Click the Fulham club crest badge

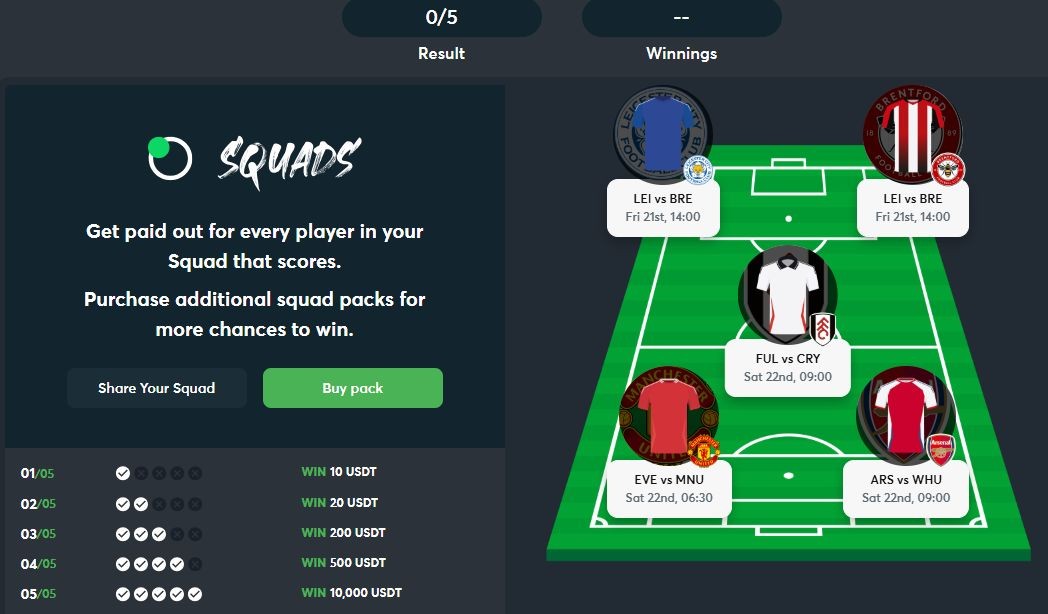point(822,329)
